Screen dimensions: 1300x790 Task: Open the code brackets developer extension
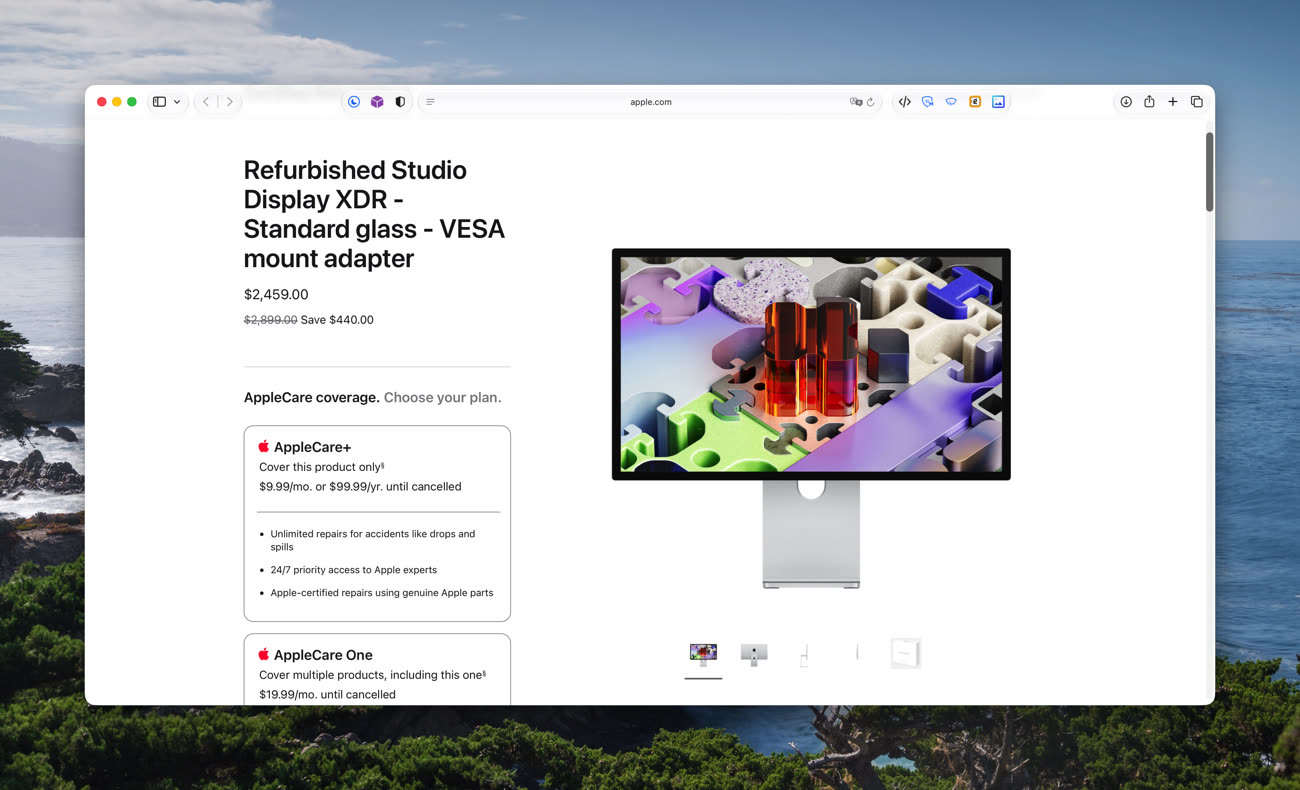click(904, 102)
